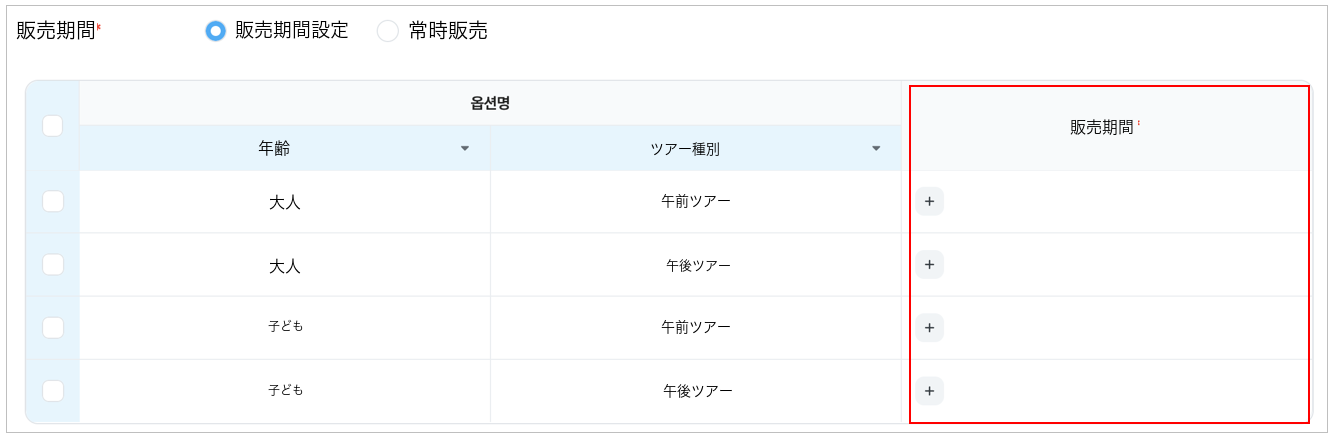Check the 大人 午後ツアー row checkbox
1333x438 pixels.
(53, 264)
